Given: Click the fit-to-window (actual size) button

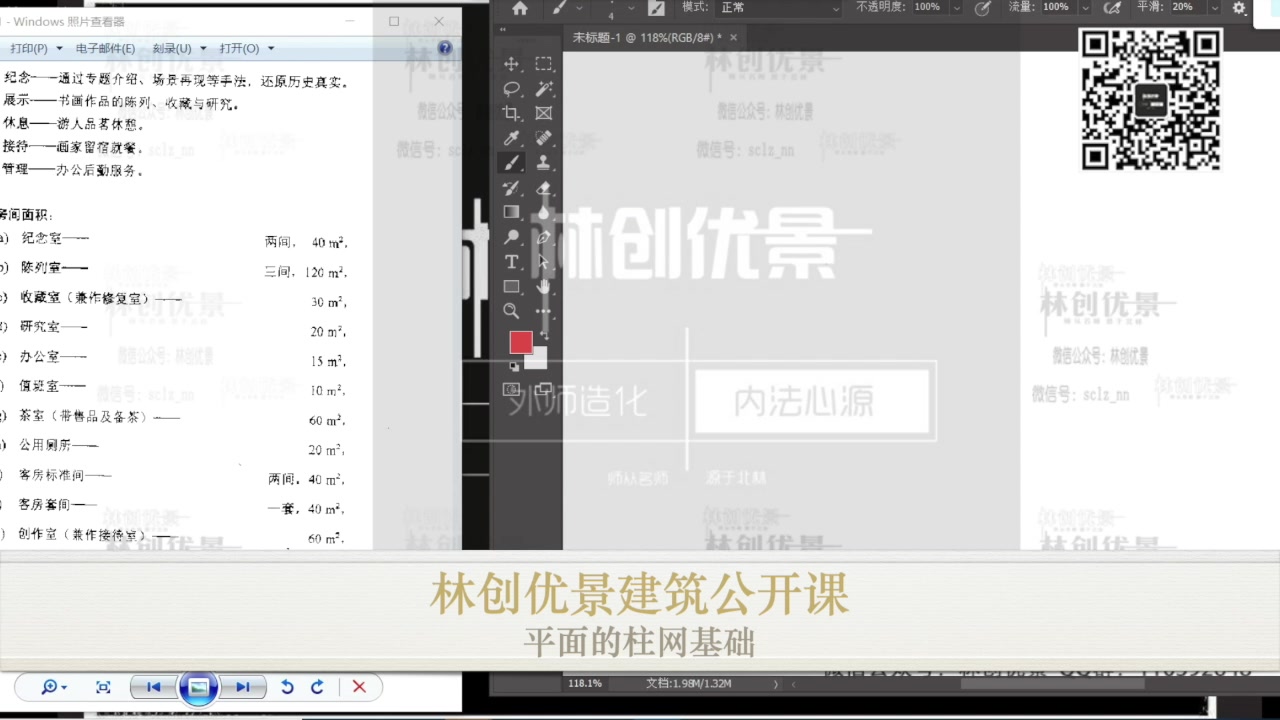Looking at the screenshot, I should (103, 687).
